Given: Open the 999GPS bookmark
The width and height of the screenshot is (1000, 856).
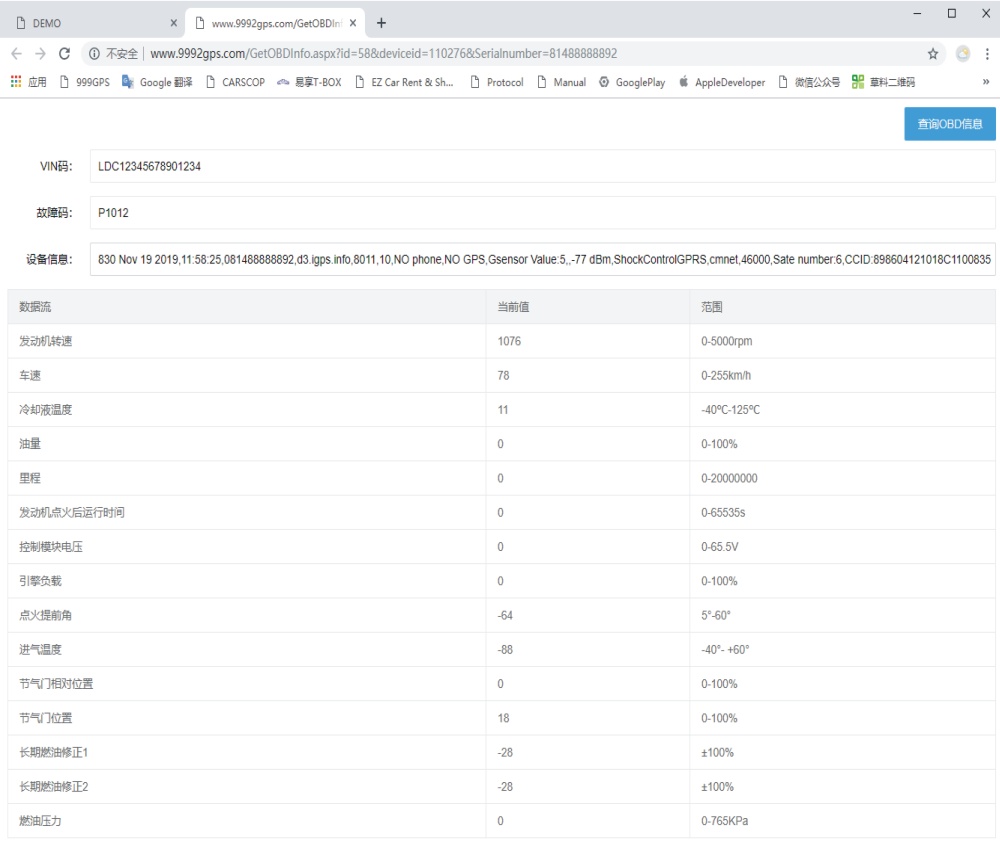Looking at the screenshot, I should point(85,82).
